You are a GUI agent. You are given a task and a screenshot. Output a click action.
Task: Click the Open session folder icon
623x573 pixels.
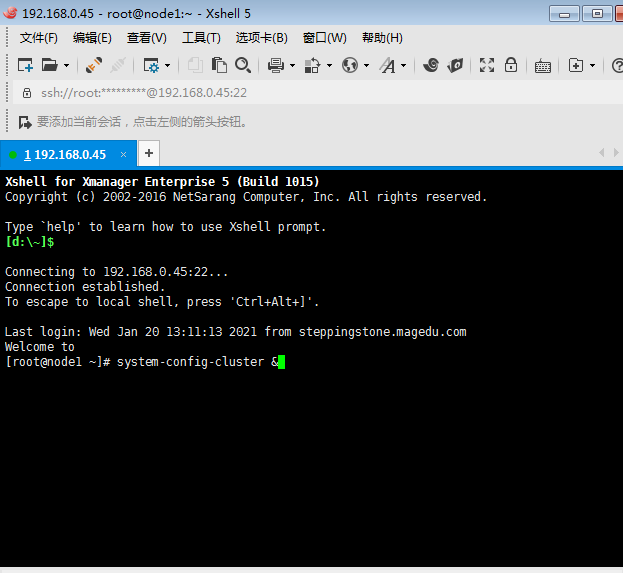(50, 65)
